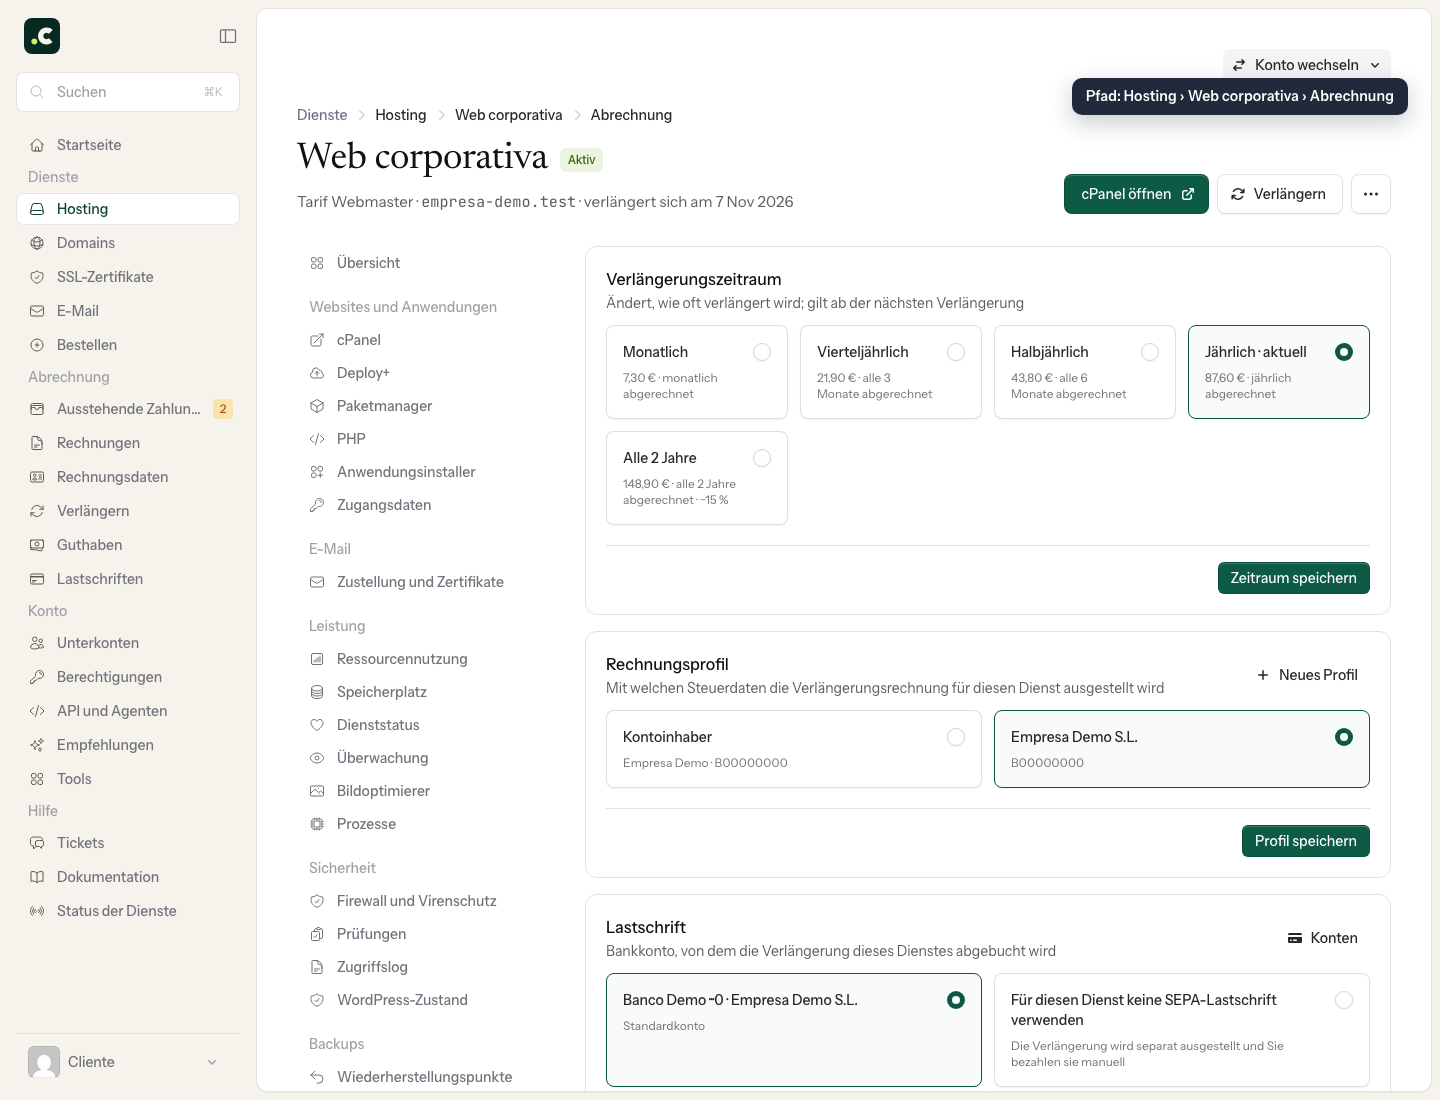Select the Monatlich renewal period
Viewport: 1440px width, 1100px height.
(x=697, y=372)
